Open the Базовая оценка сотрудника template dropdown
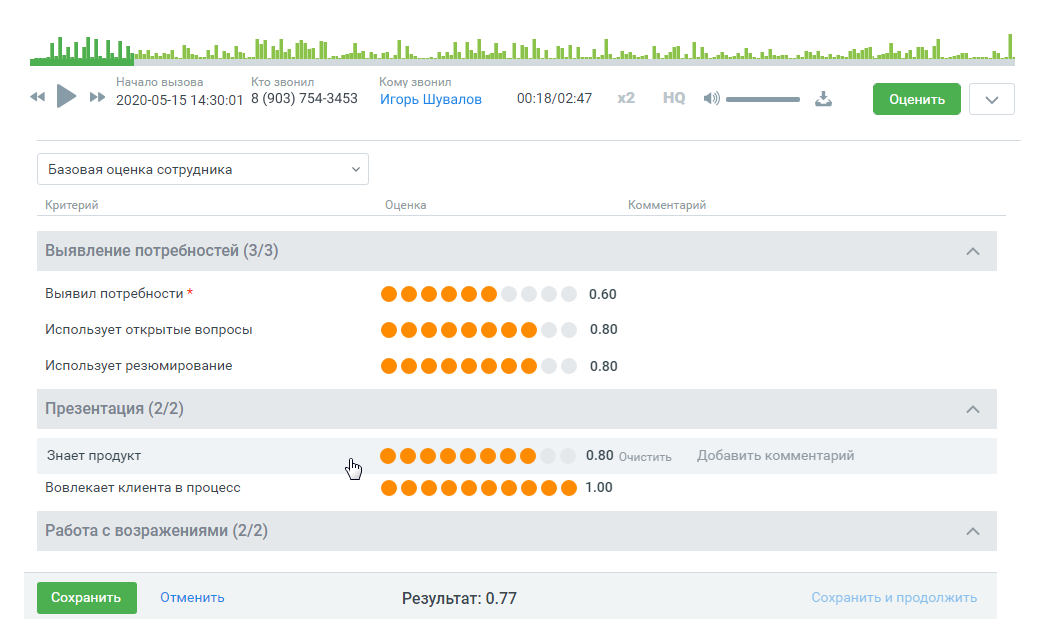This screenshot has height=634, width=1038. pos(202,169)
